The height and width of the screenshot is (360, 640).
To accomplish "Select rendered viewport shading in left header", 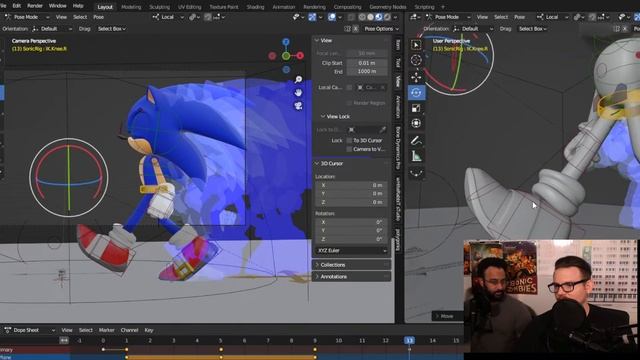I will (x=387, y=17).
